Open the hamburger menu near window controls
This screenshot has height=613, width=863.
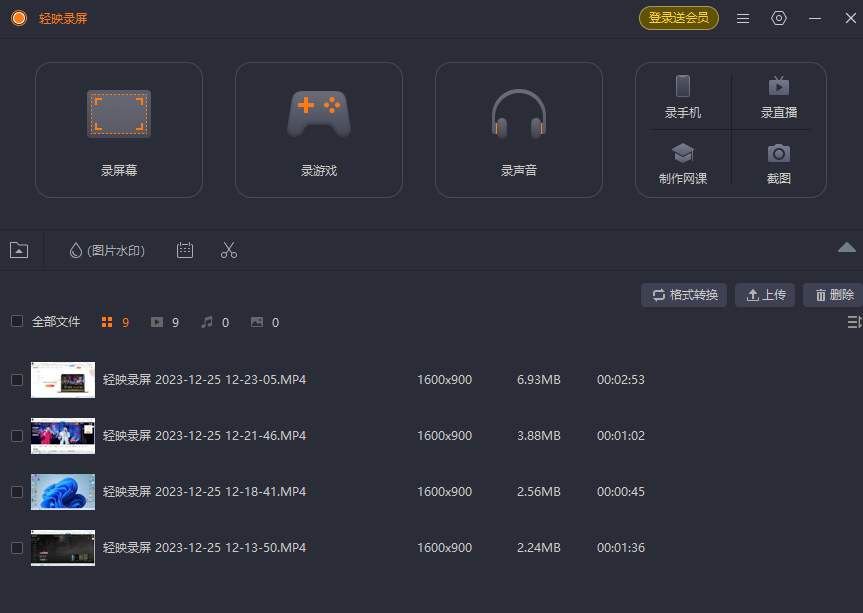pos(742,17)
